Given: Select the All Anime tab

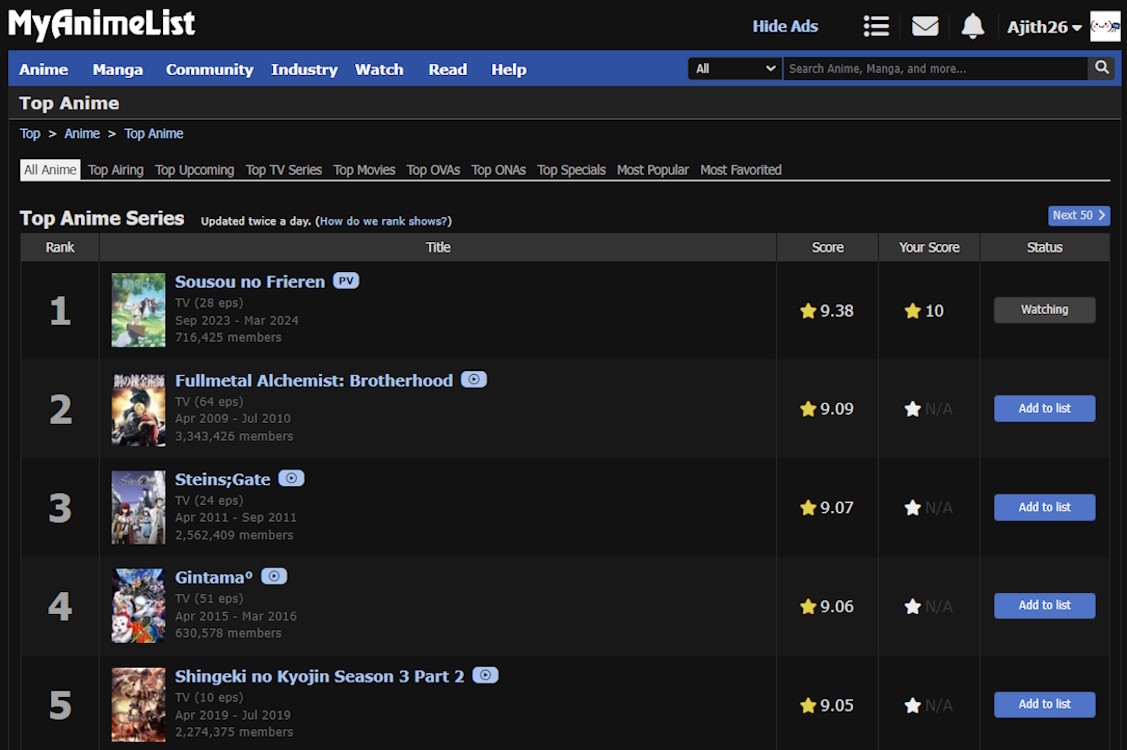Looking at the screenshot, I should point(50,170).
